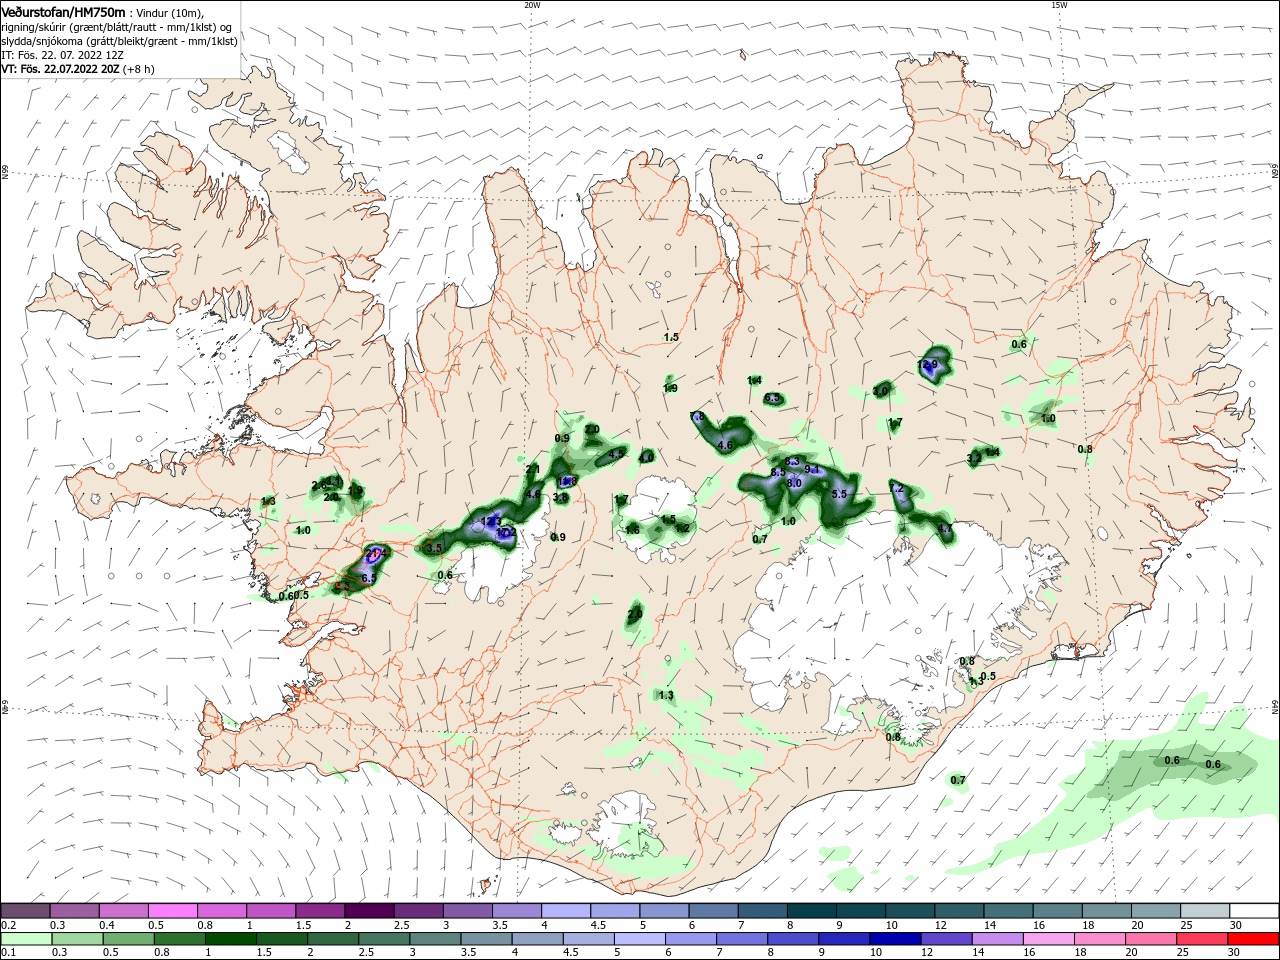Click the 2.6 precipitation value
This screenshot has height=960, width=1280.
tap(320, 485)
